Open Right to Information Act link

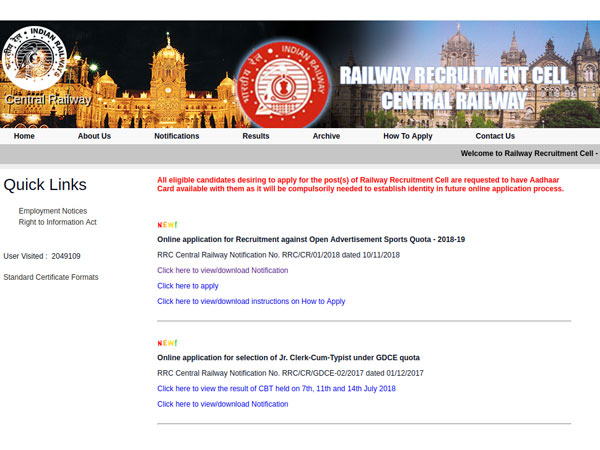click(57, 222)
